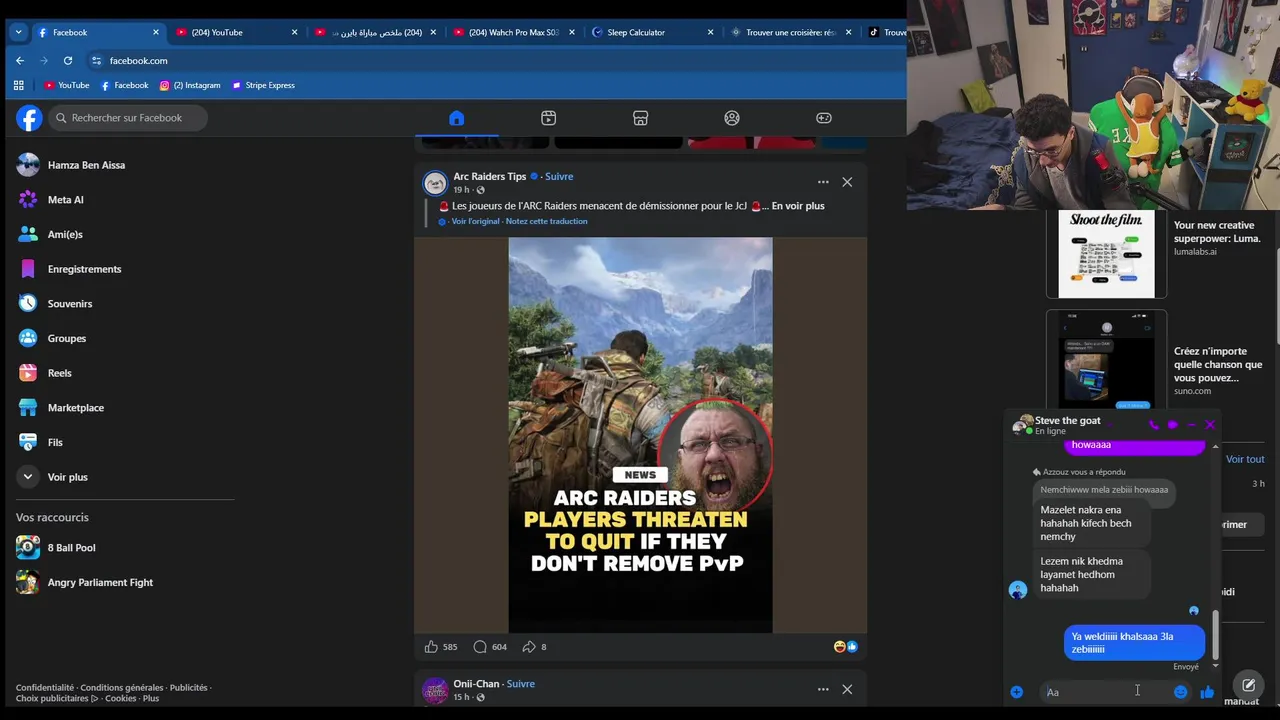Open options menu on Onii-Chan post
This screenshot has height=720, width=1280.
click(x=823, y=689)
